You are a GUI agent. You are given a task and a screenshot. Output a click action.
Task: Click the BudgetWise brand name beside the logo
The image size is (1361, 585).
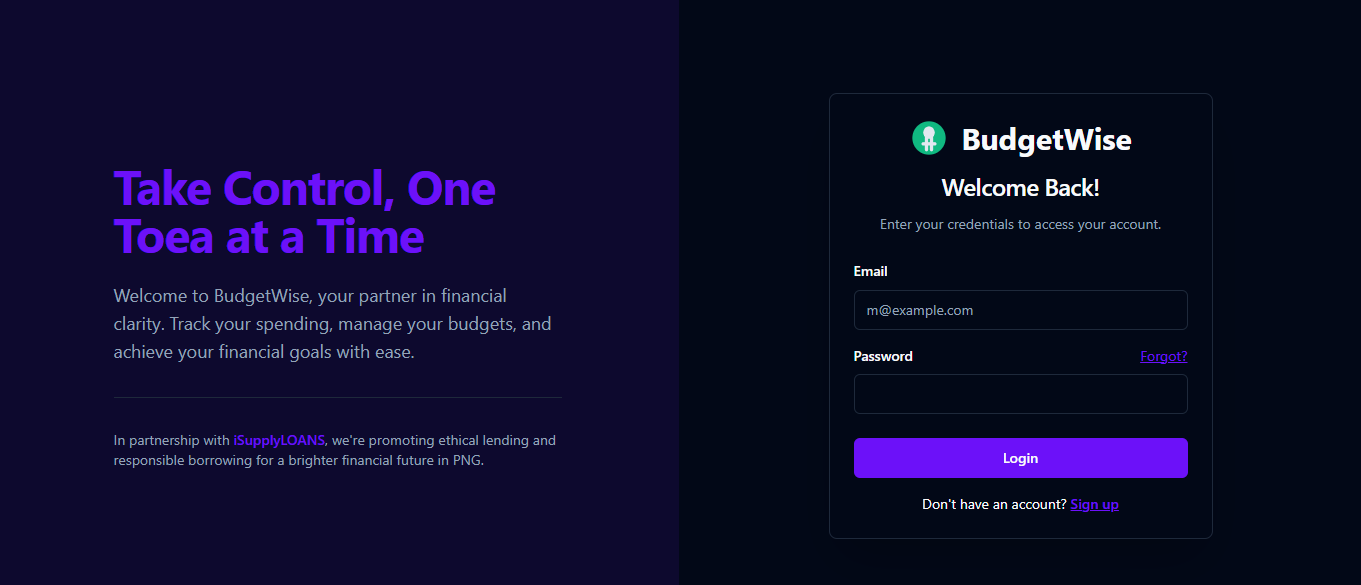click(1046, 140)
